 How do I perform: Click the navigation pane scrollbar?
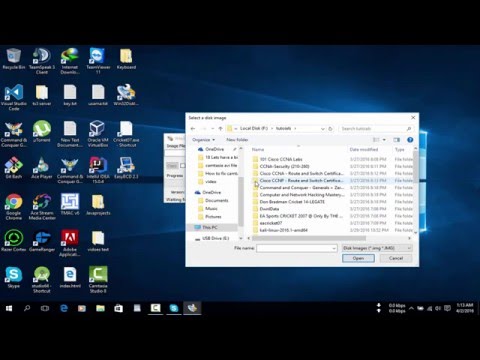(x=240, y=201)
